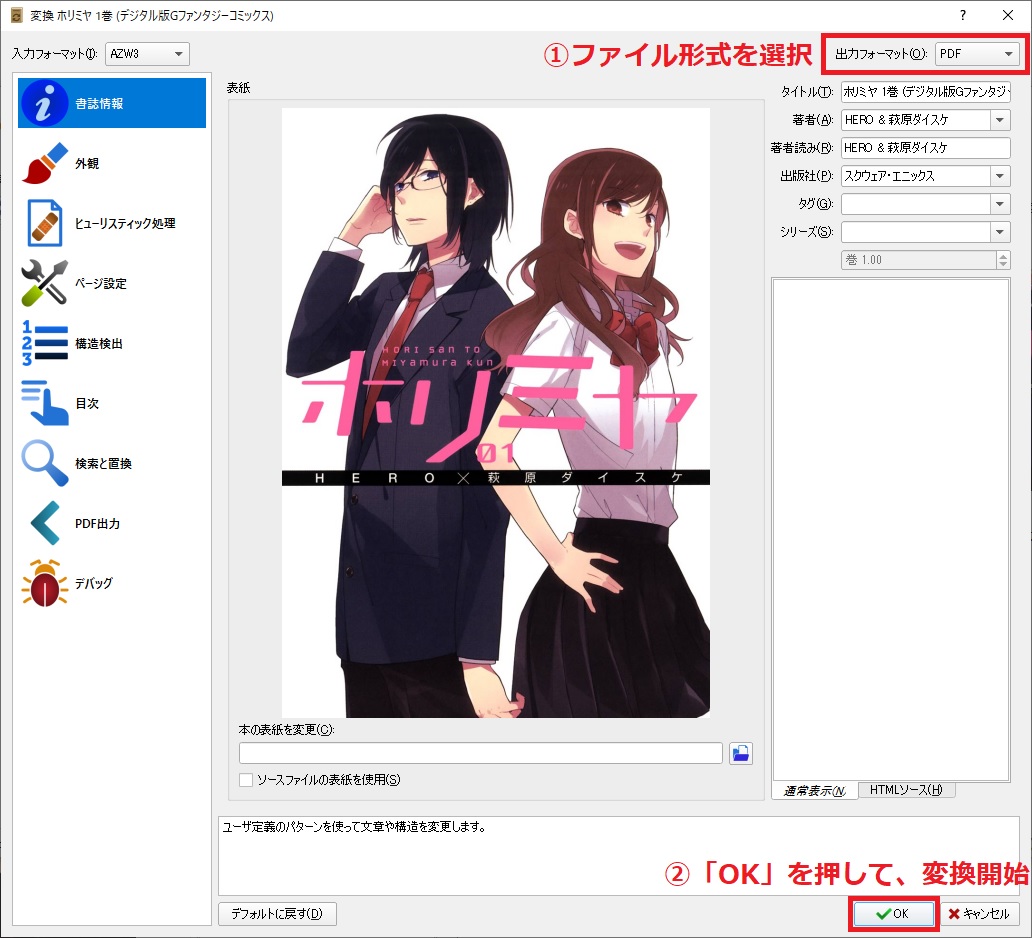Click デフォルトに戻す restore defaults button
1032x938 pixels.
277,914
